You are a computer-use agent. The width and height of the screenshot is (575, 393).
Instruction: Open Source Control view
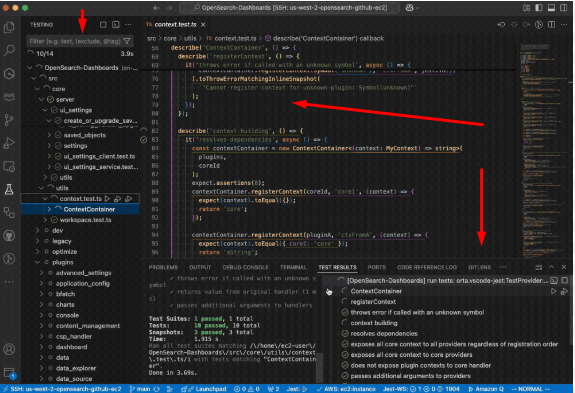coord(9,120)
